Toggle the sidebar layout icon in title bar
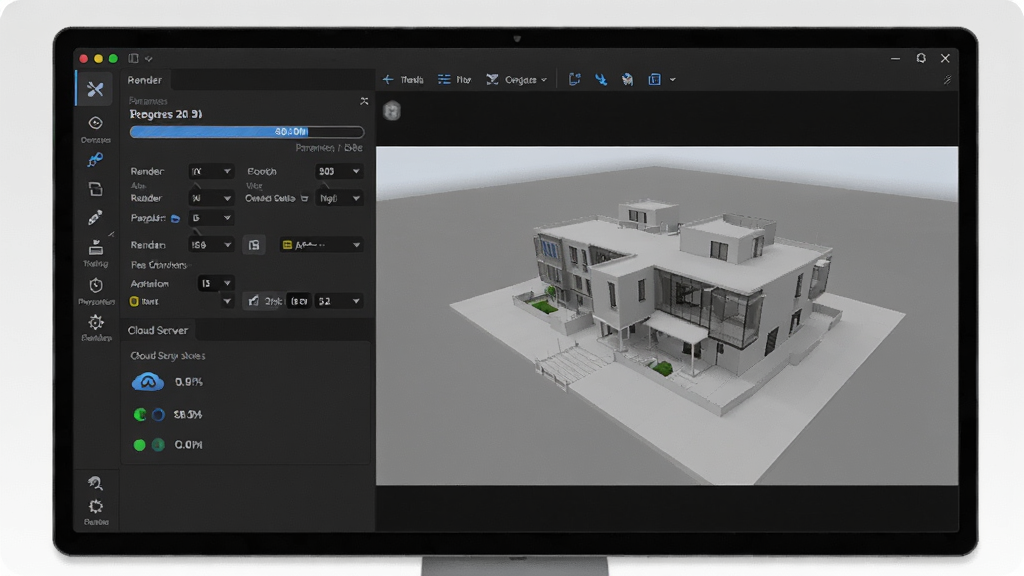The height and width of the screenshot is (576, 1024). pos(133,58)
